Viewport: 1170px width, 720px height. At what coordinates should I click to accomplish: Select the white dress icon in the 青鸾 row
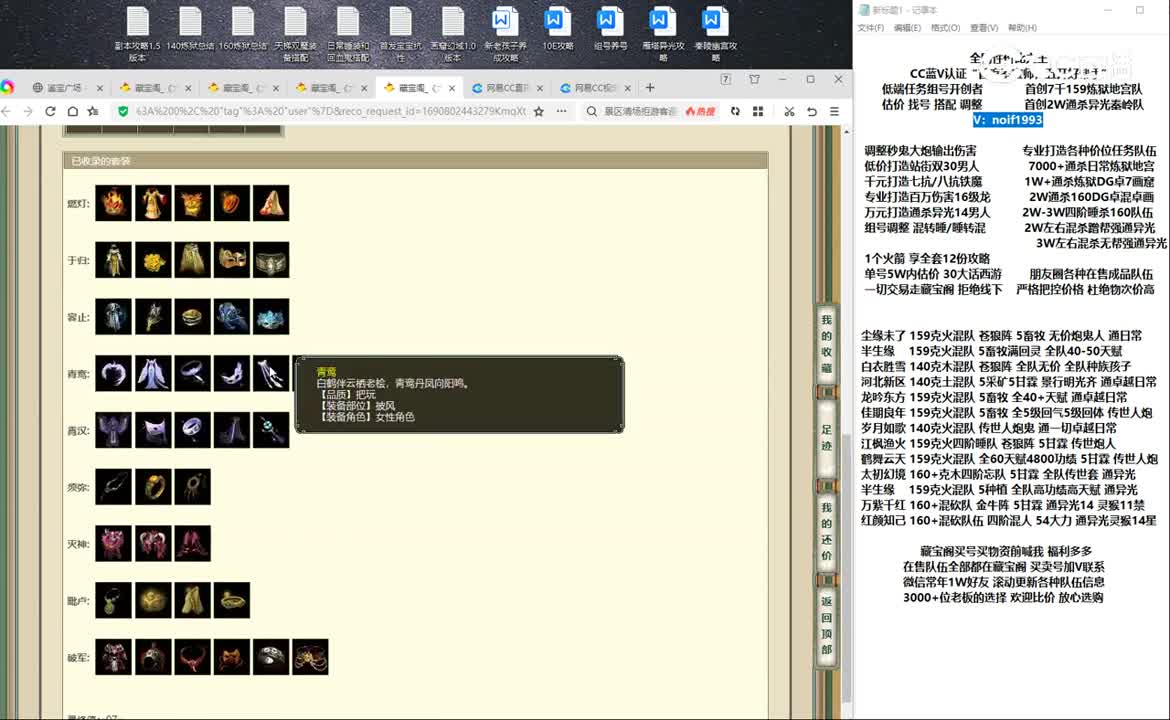click(153, 373)
